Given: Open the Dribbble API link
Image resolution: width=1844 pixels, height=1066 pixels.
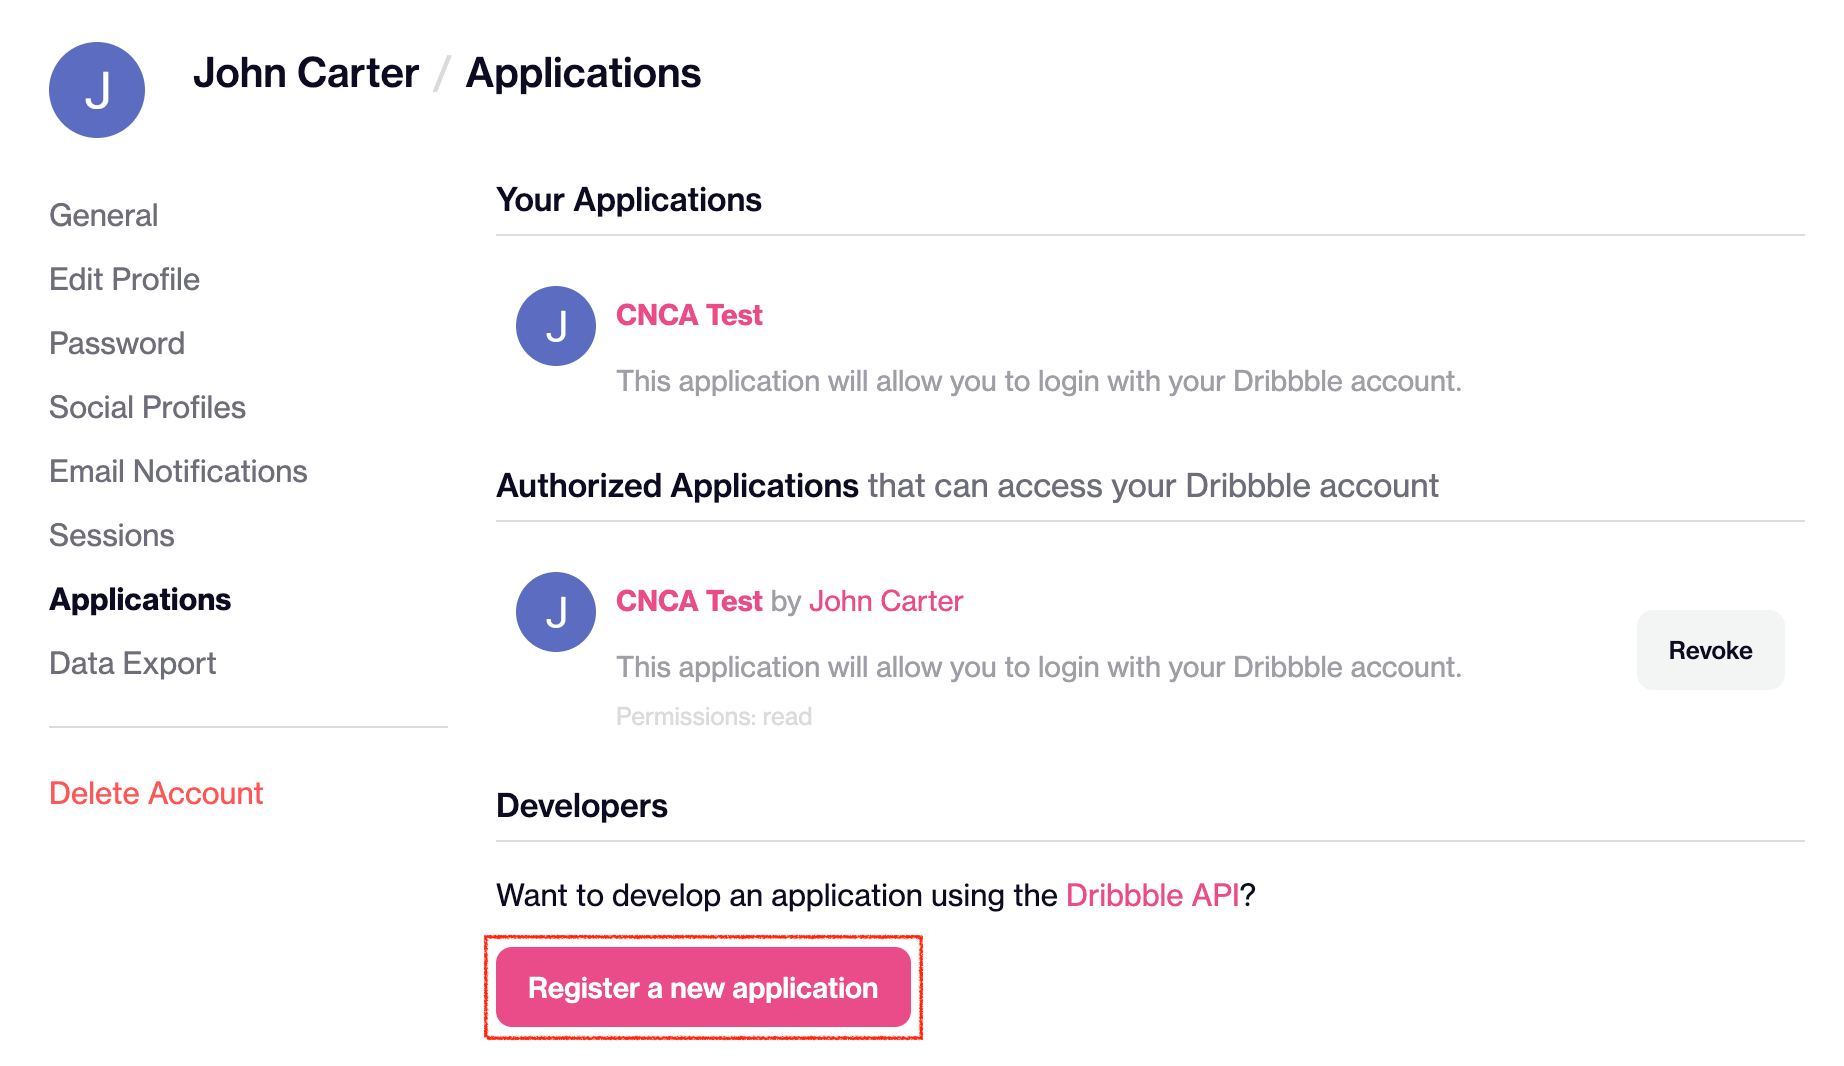Looking at the screenshot, I should (x=1153, y=895).
